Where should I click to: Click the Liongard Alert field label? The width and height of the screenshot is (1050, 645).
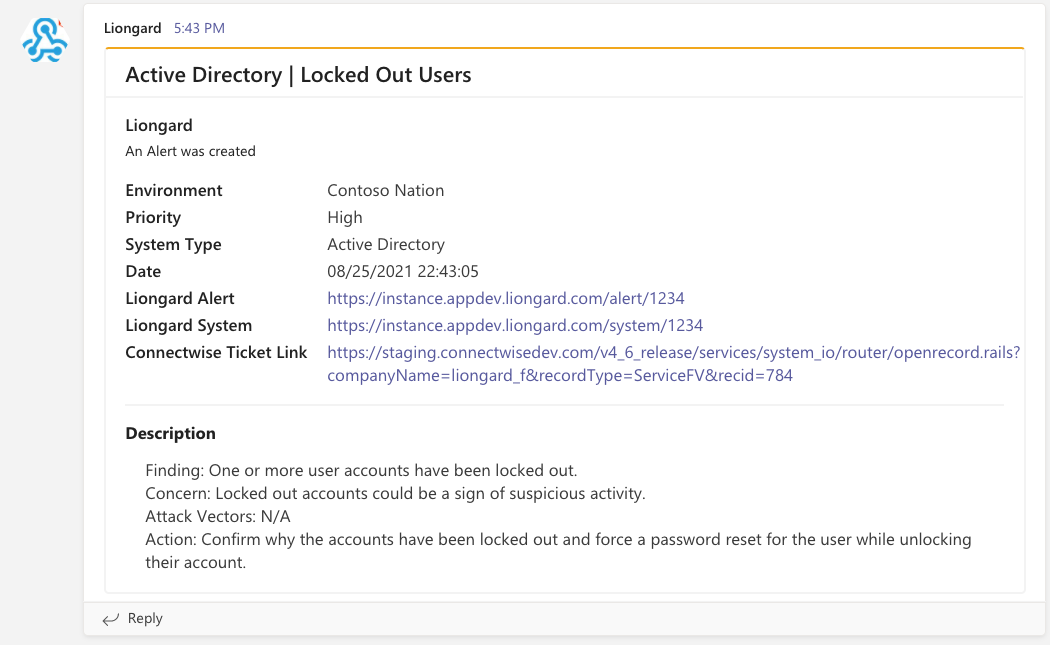coord(179,298)
